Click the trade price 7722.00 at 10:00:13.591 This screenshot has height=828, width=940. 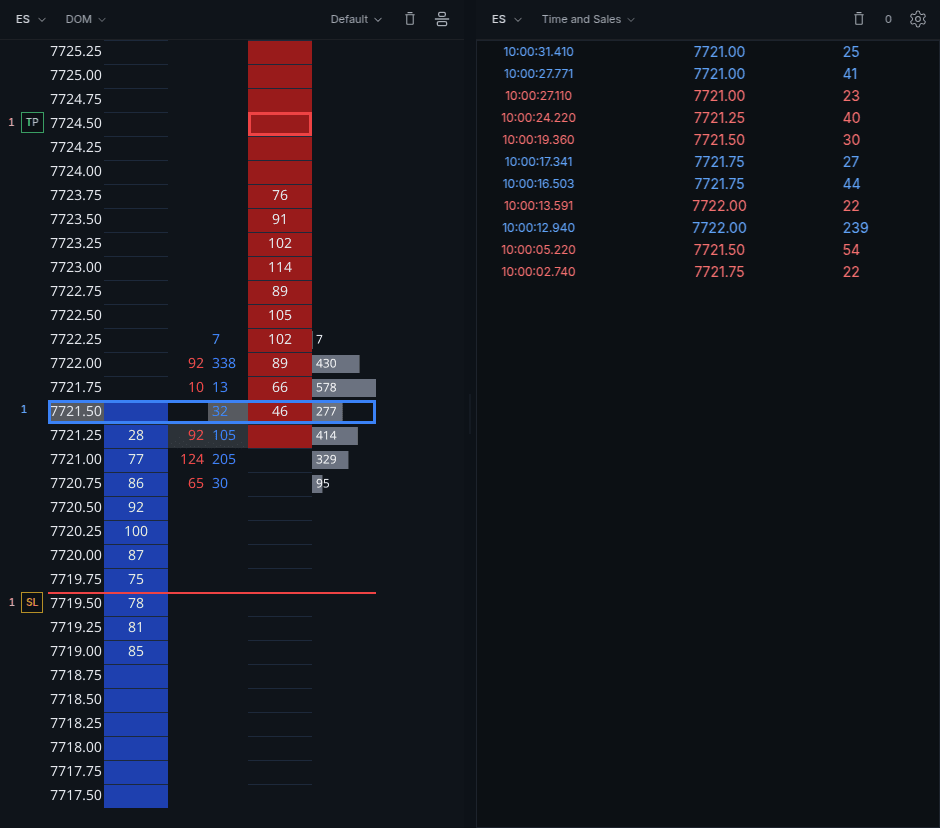[719, 206]
